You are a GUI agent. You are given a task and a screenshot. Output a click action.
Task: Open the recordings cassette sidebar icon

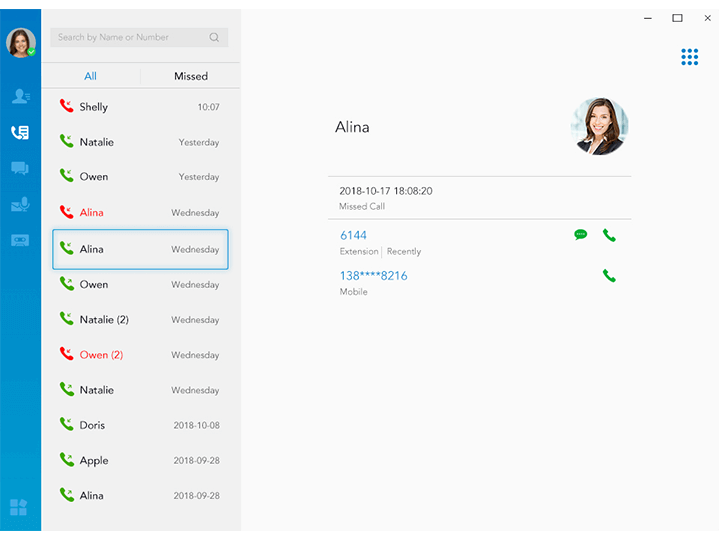tap(20, 240)
